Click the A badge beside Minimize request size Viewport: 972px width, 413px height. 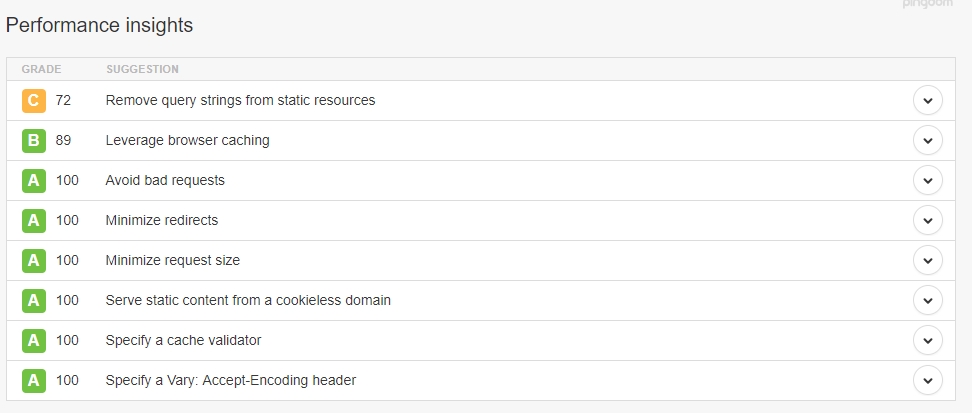33,260
